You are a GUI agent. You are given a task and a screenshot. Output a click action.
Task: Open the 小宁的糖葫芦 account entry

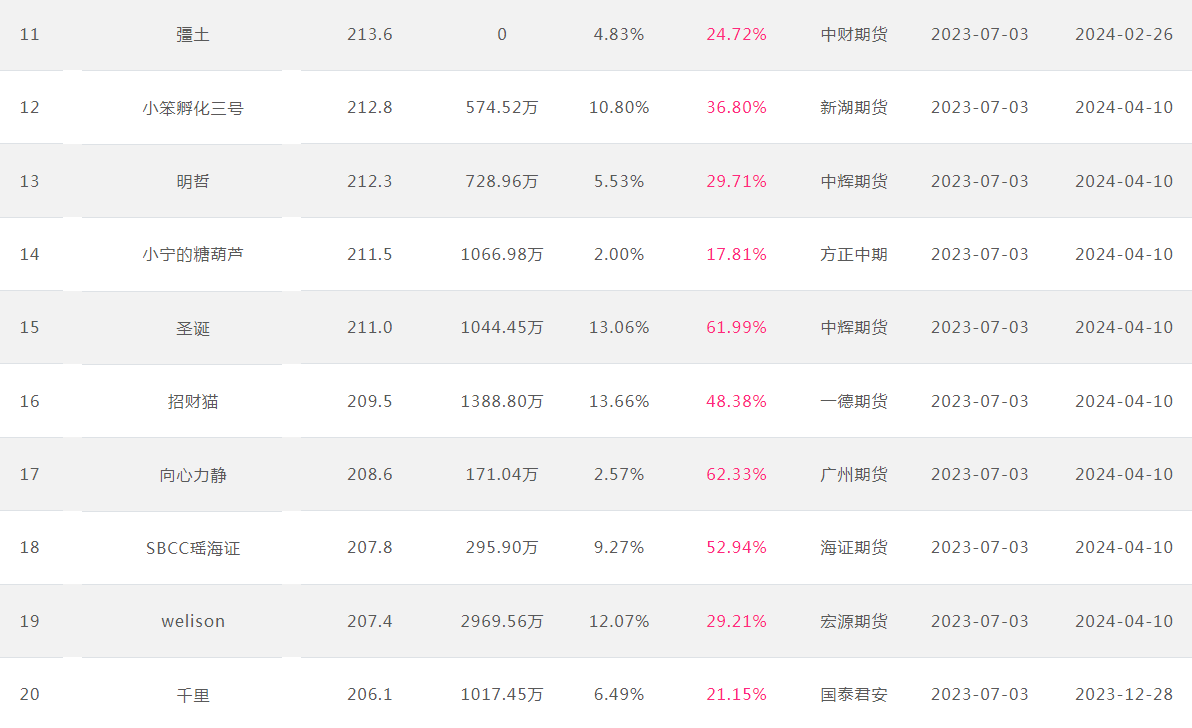[193, 255]
